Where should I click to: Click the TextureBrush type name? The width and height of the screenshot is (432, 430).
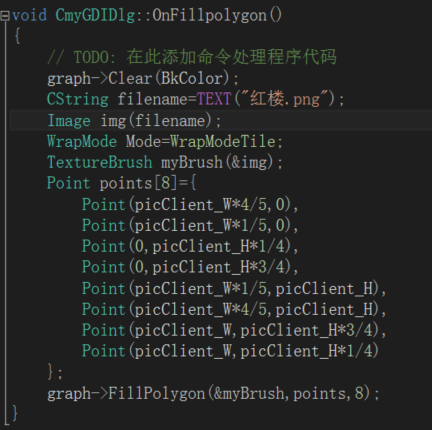[x=100, y=162]
